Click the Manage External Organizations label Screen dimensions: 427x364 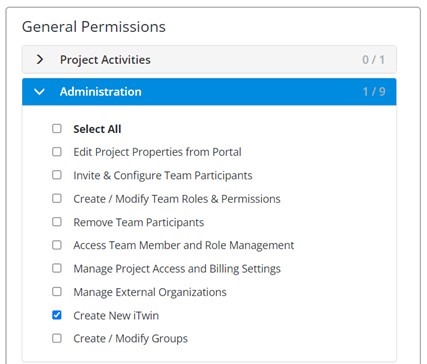pyautogui.click(x=150, y=292)
